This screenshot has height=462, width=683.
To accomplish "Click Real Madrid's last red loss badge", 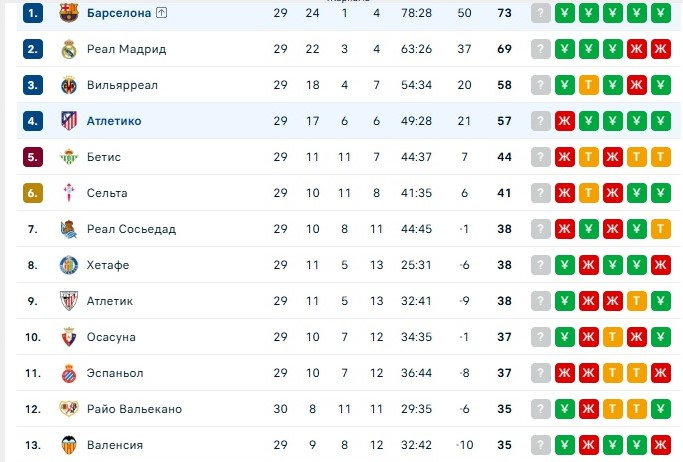I will tap(660, 49).
